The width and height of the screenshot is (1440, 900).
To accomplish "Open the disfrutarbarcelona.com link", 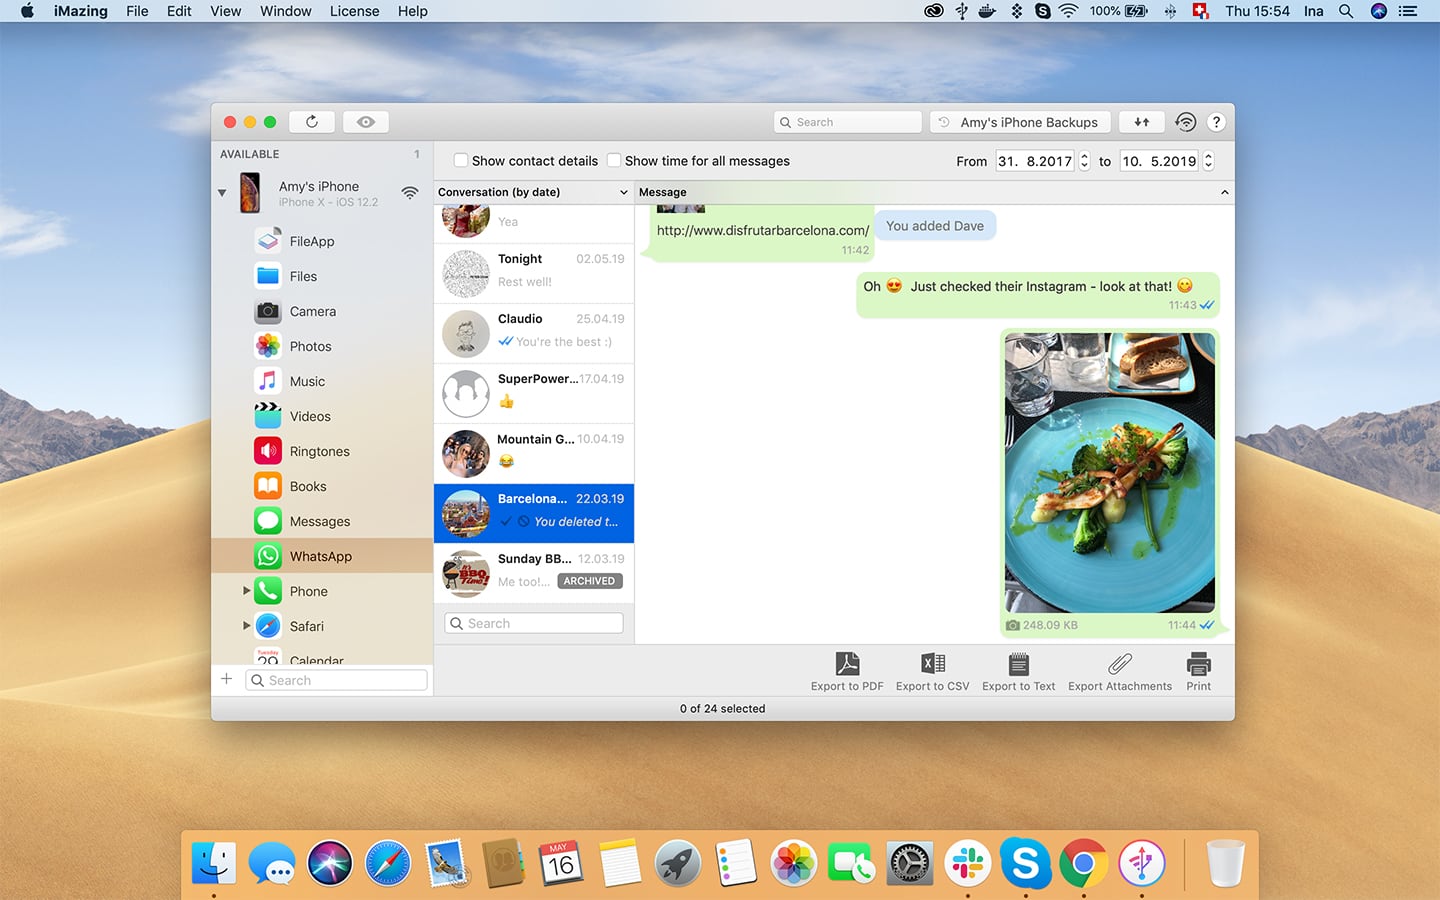I will [x=763, y=230].
